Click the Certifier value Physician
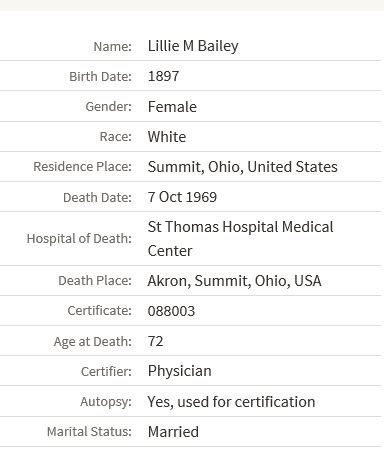 click(x=179, y=371)
